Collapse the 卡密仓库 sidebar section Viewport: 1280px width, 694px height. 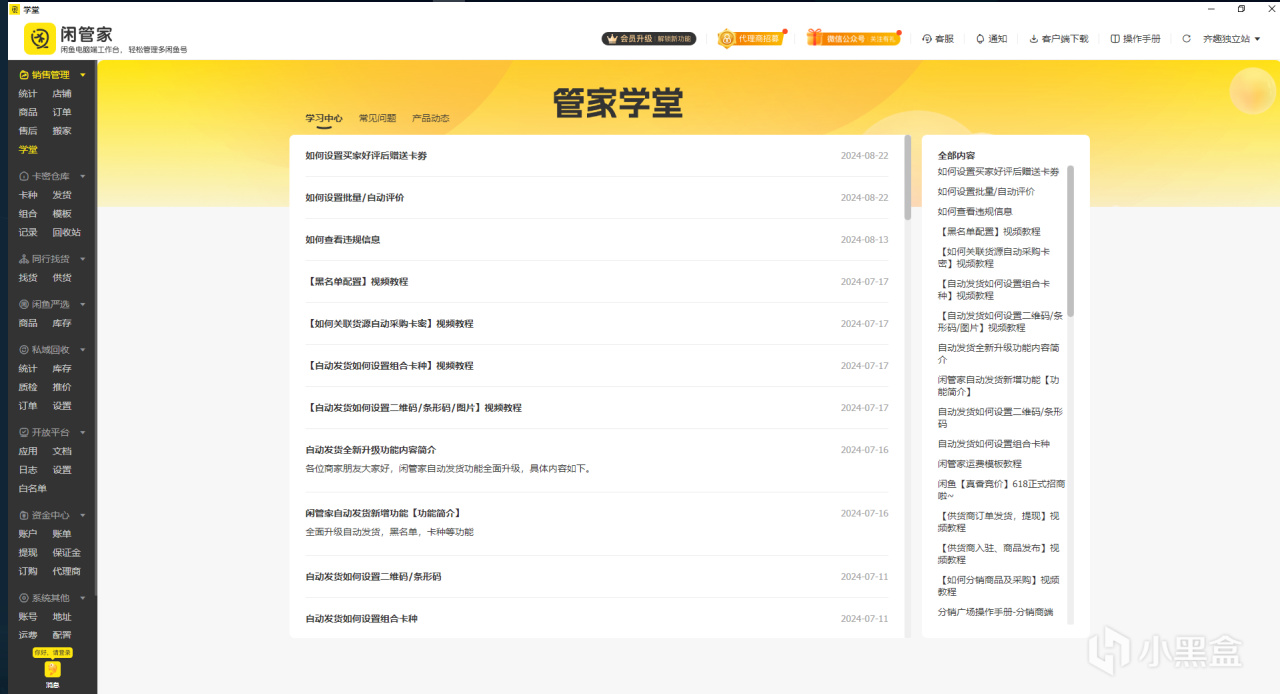coord(83,176)
